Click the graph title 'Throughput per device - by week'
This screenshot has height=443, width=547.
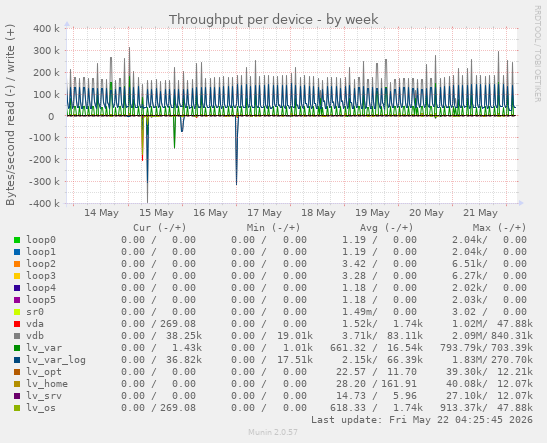(x=274, y=20)
